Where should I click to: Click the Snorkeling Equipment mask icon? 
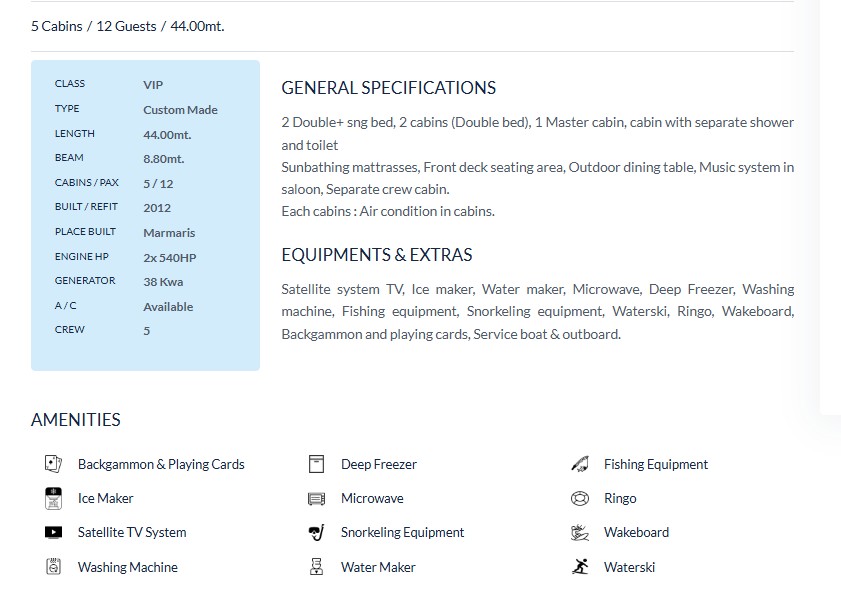click(317, 533)
